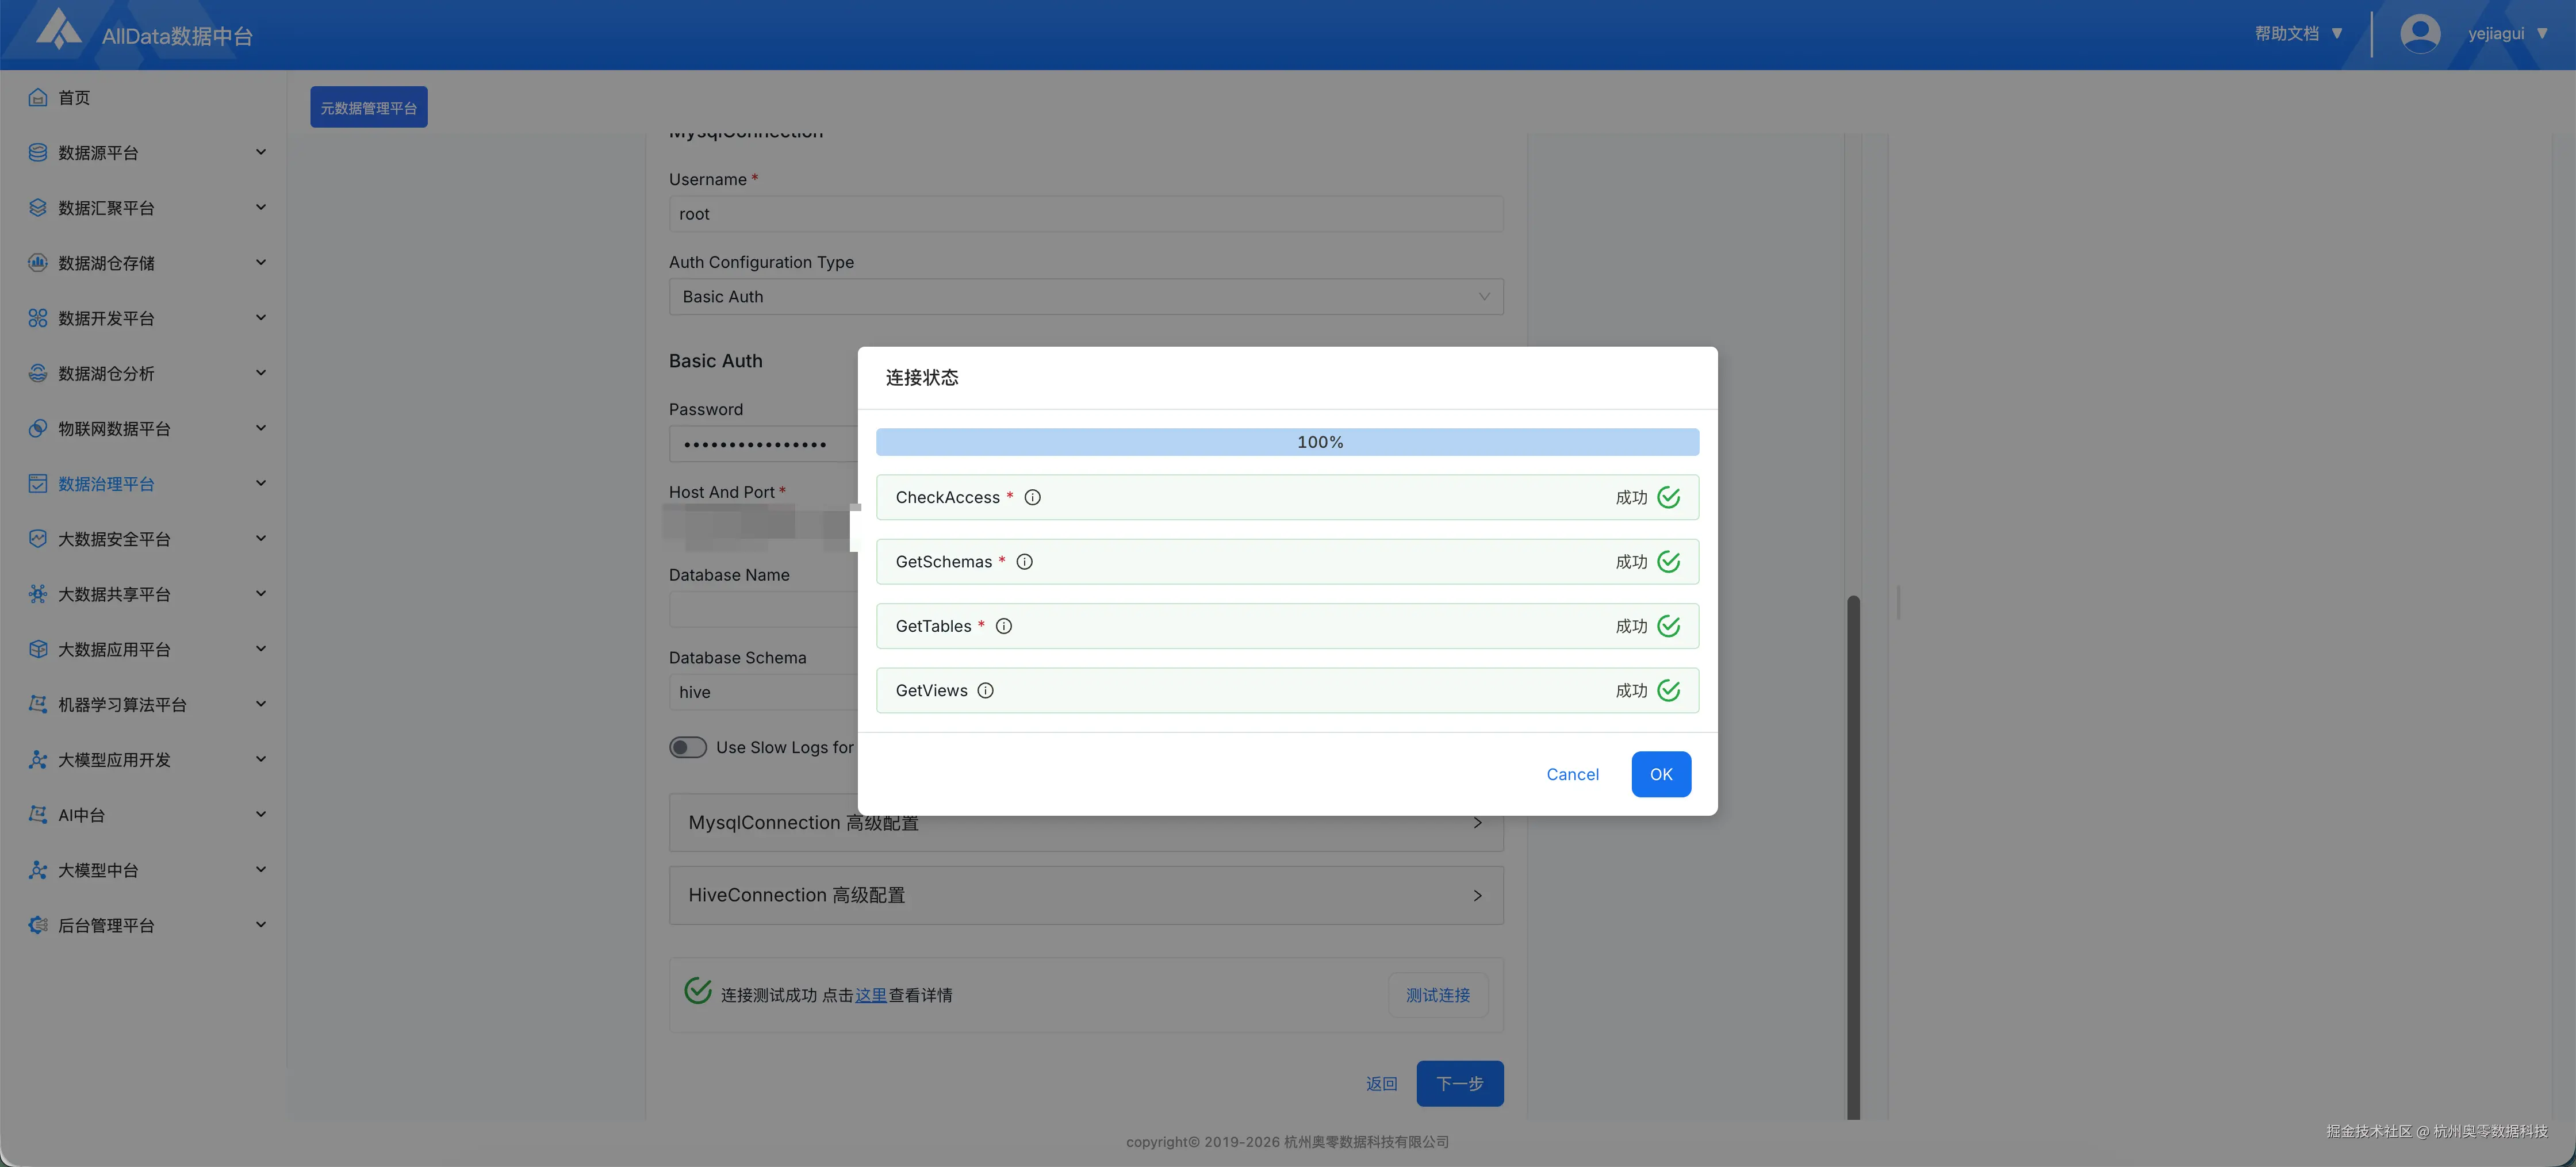Click the connection test success checkmark
Viewport: 2576px width, 1167px height.
point(698,991)
